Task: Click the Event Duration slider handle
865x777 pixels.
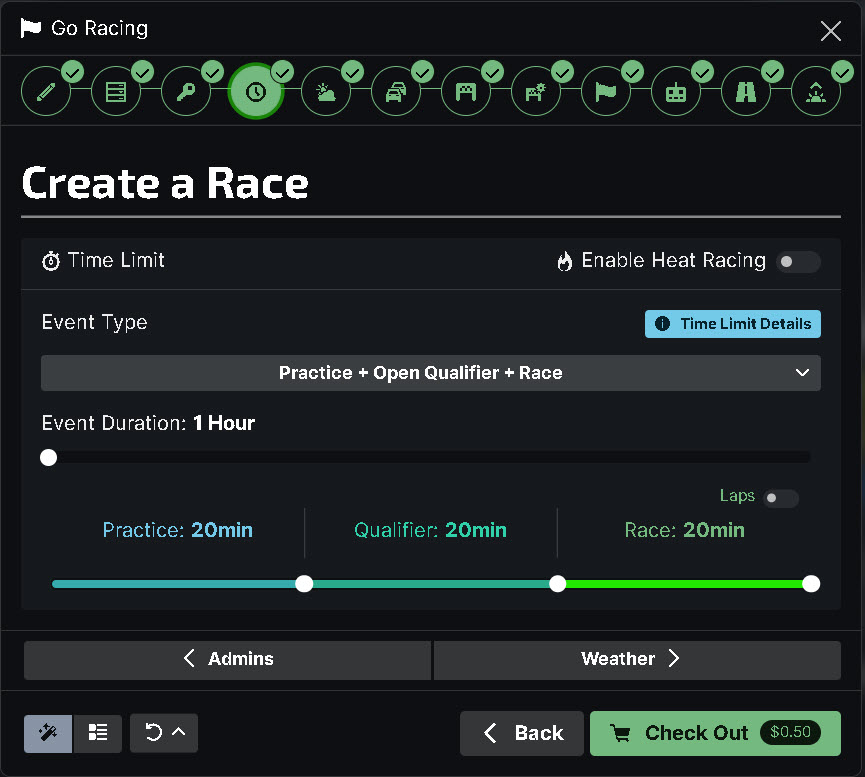Action: (49, 457)
